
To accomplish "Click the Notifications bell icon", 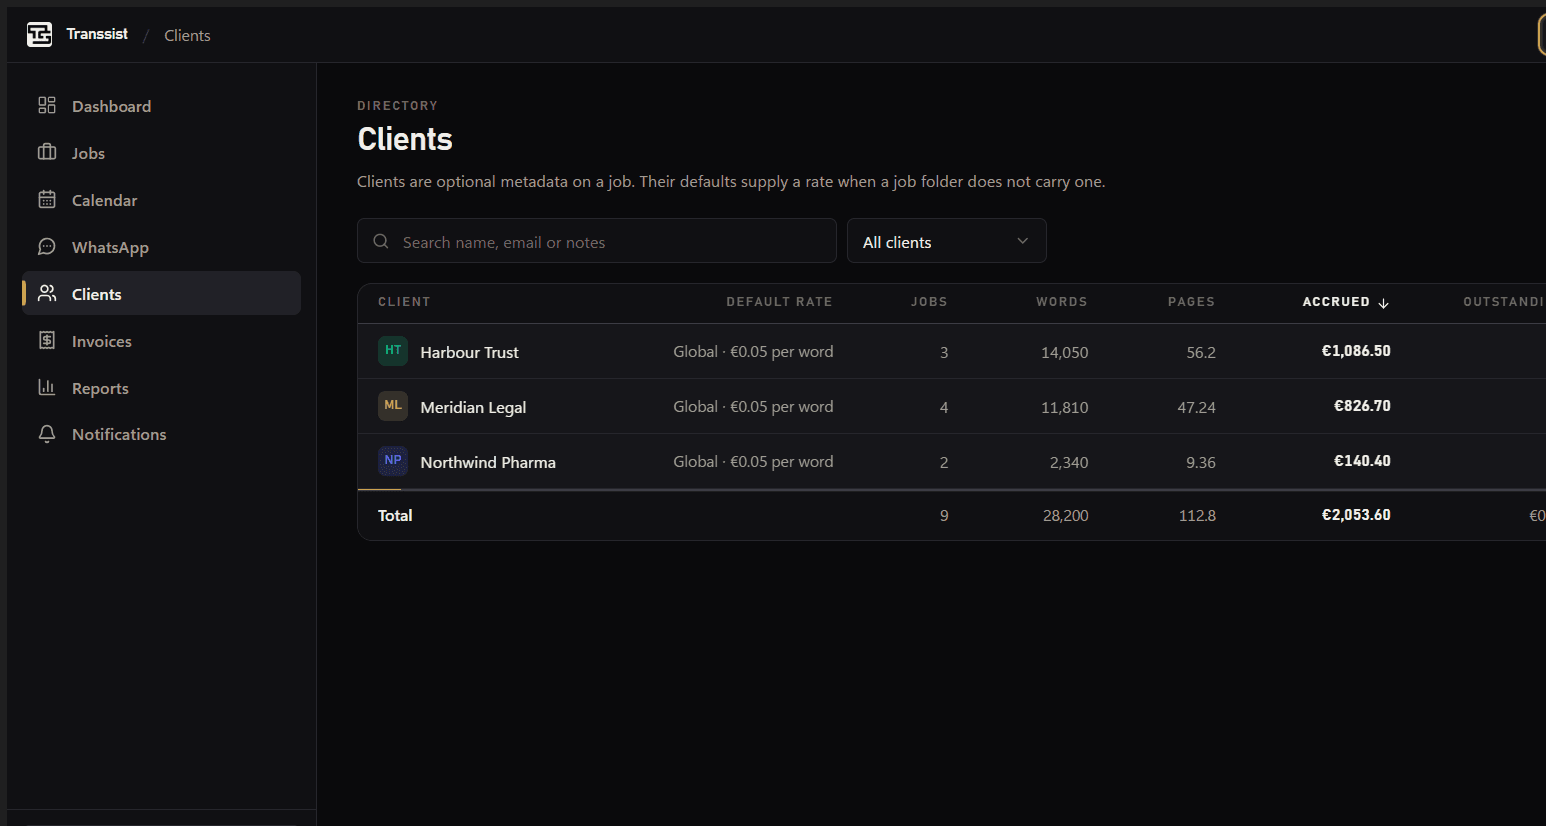I will [x=47, y=434].
